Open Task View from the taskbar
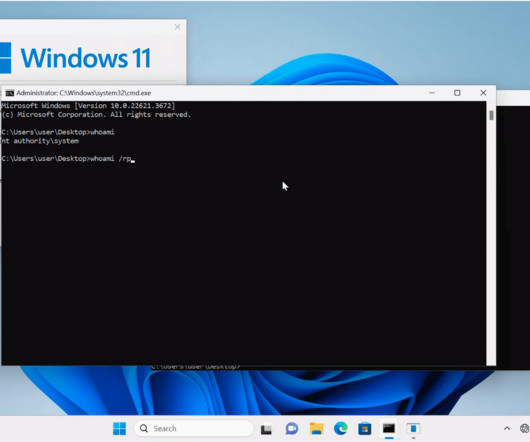The width and height of the screenshot is (530, 442). point(266,429)
